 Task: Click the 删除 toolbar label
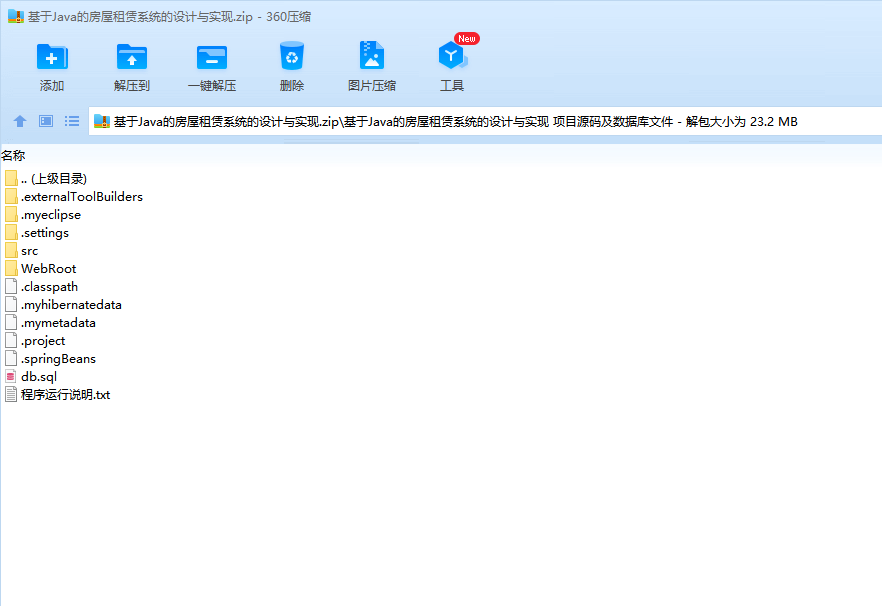point(291,86)
